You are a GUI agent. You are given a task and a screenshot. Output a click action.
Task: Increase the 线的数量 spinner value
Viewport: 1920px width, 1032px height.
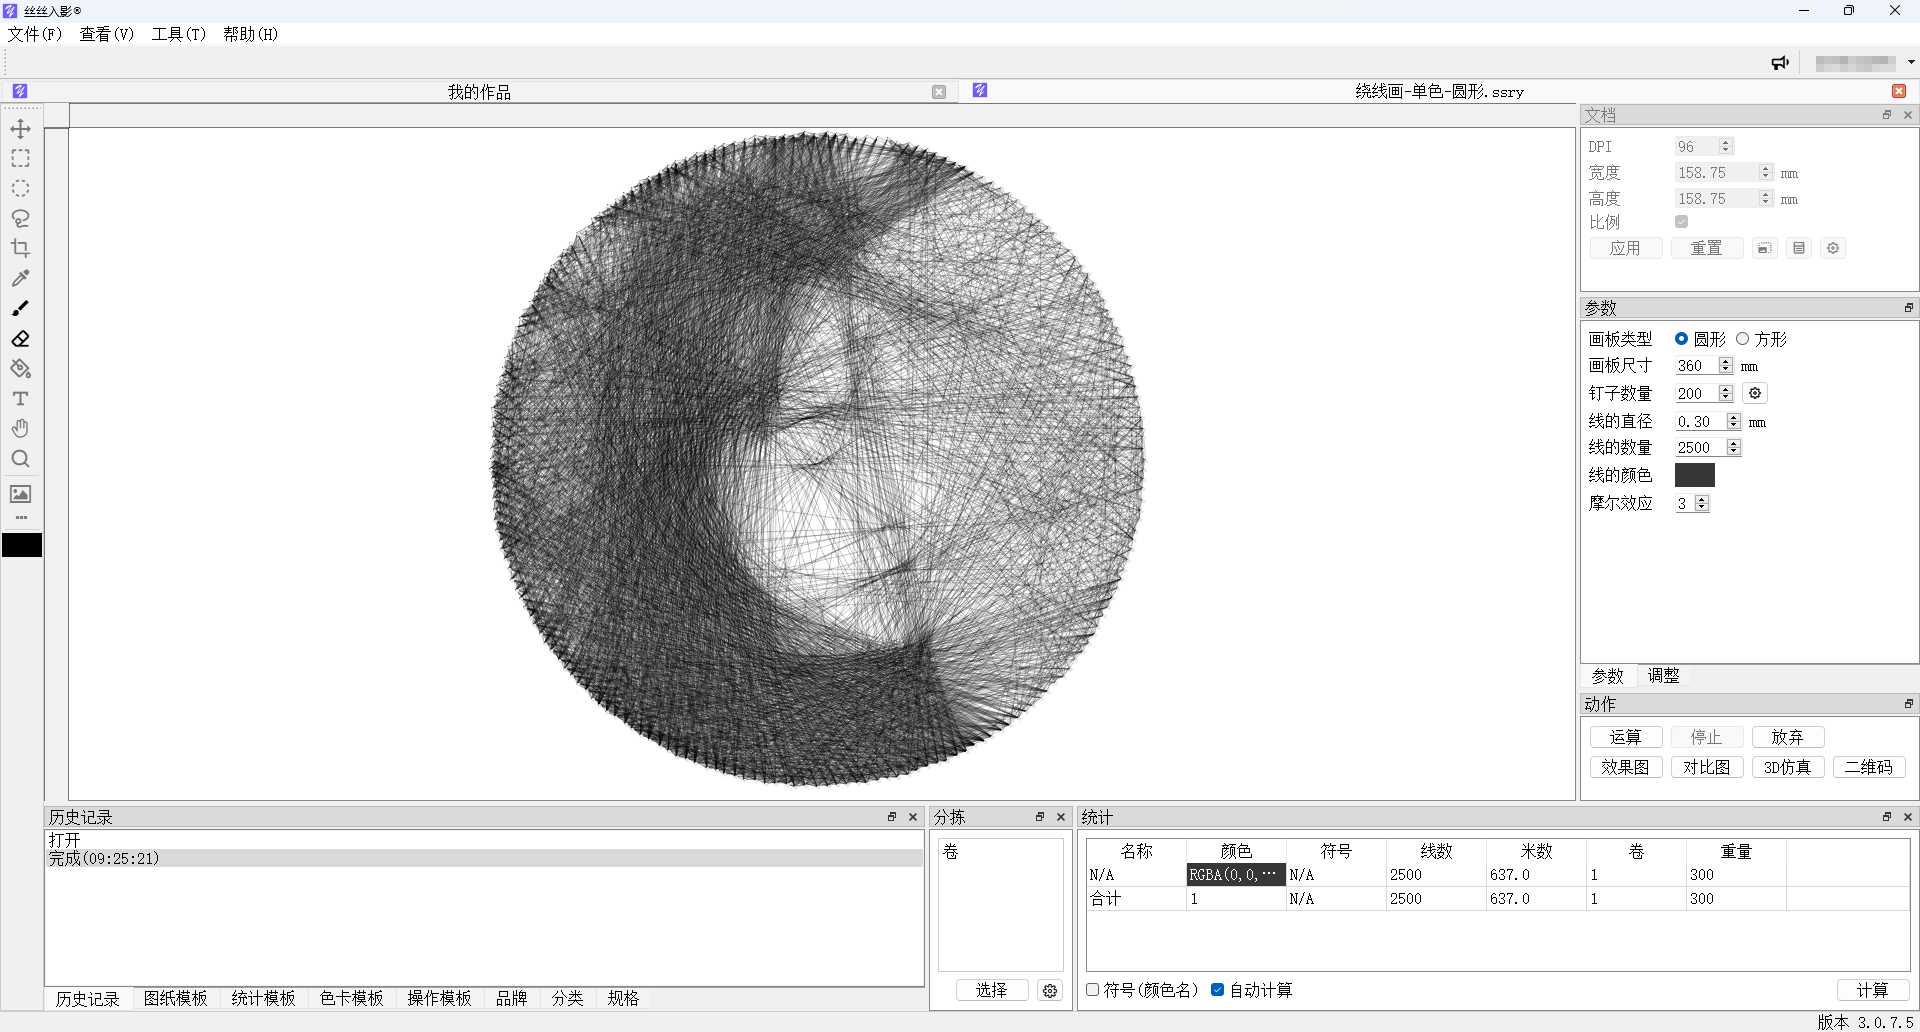(x=1734, y=443)
